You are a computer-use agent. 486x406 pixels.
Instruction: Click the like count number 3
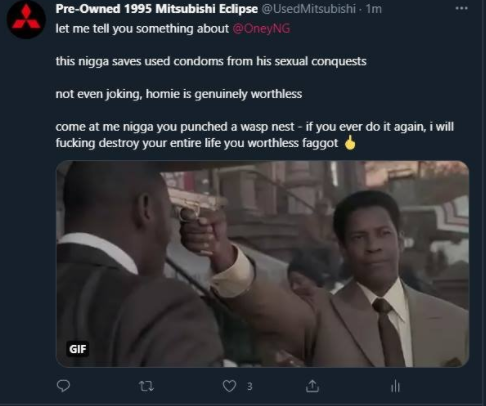(x=250, y=386)
